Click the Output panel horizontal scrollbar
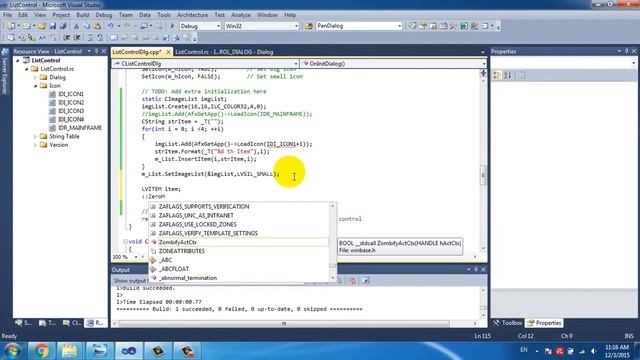This screenshot has width=640, height=360. click(x=284, y=323)
